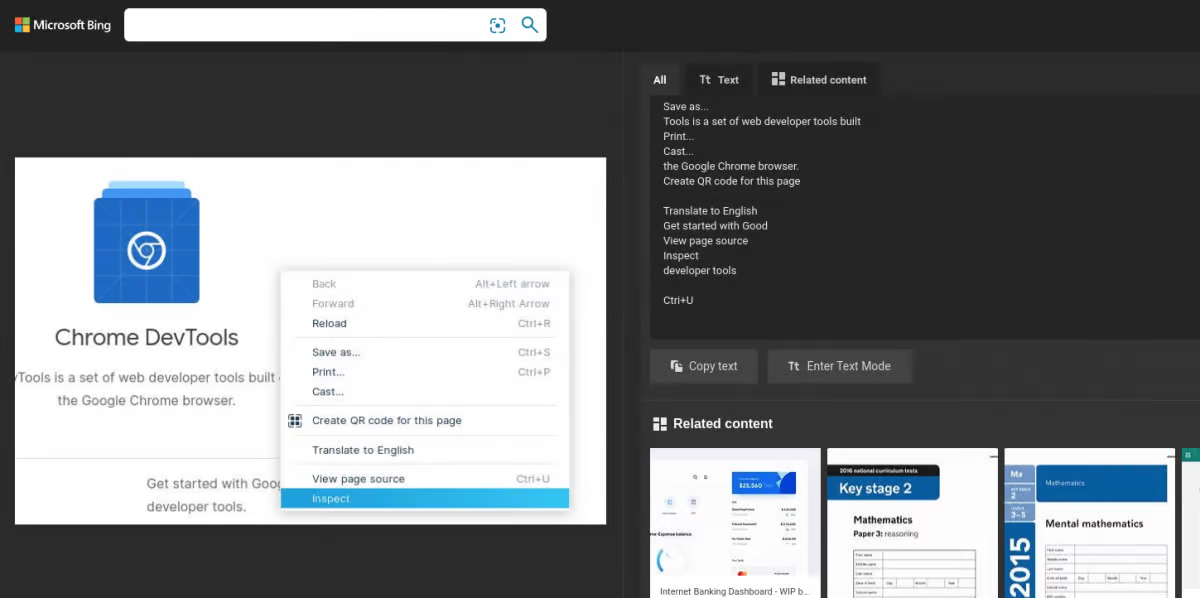Choose View page source menu entry
The image size is (1200, 598).
tap(358, 479)
